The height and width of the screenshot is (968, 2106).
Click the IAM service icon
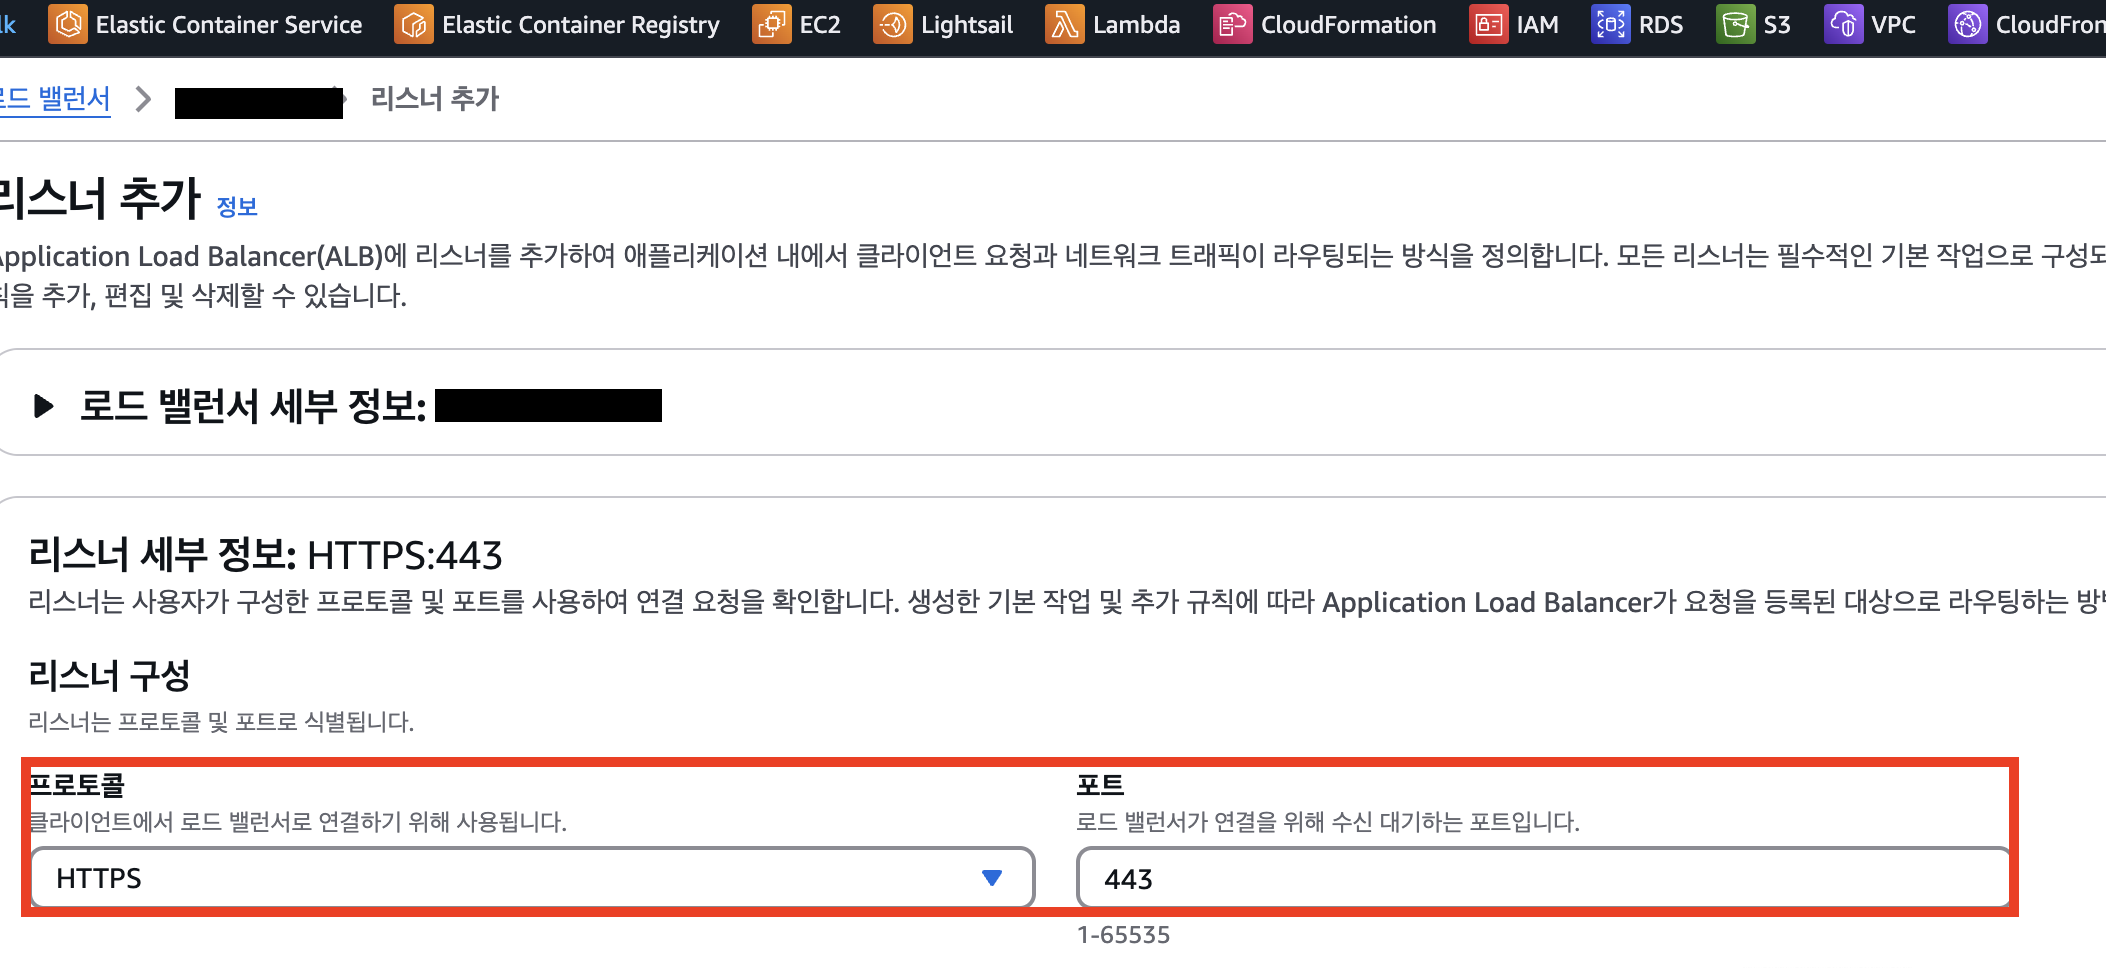coord(1489,24)
